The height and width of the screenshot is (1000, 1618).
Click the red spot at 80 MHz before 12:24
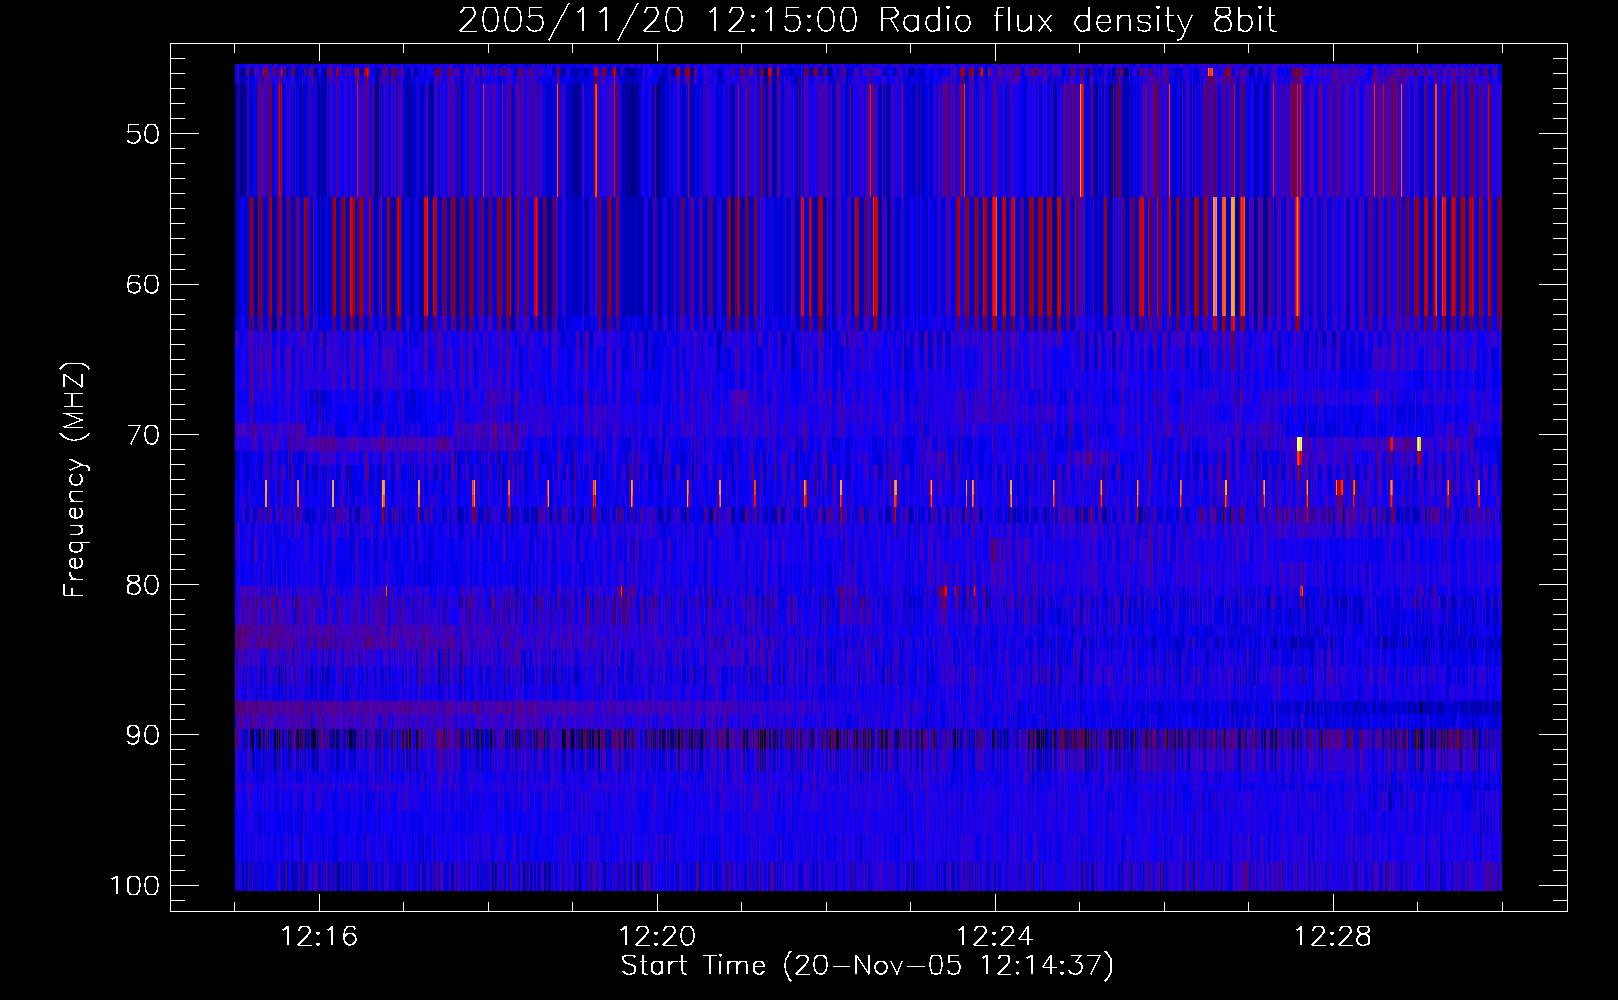coord(943,590)
